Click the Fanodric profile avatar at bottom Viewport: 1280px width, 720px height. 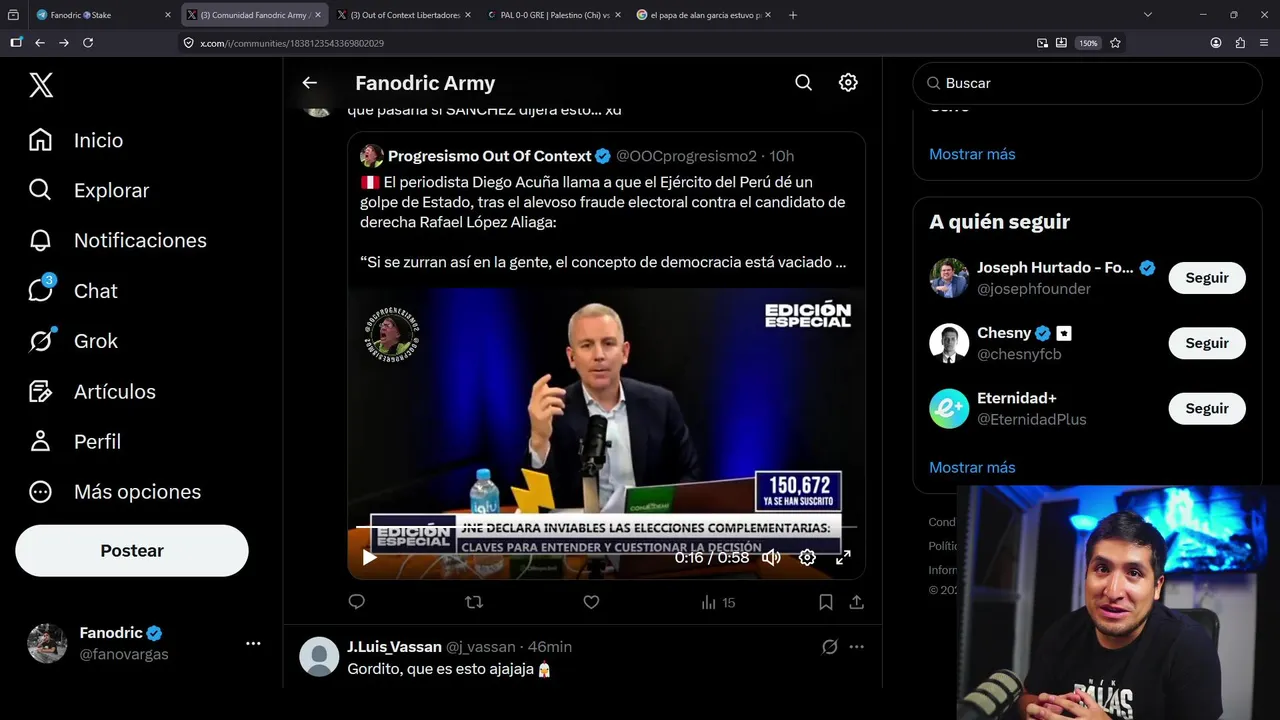pos(47,643)
